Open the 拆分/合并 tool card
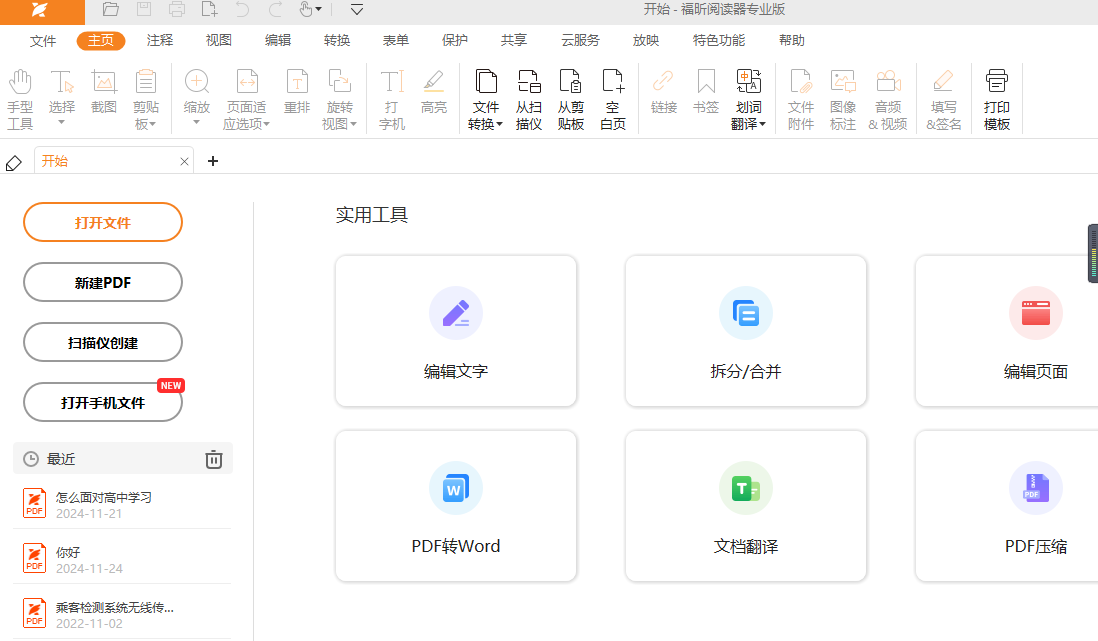 point(746,331)
